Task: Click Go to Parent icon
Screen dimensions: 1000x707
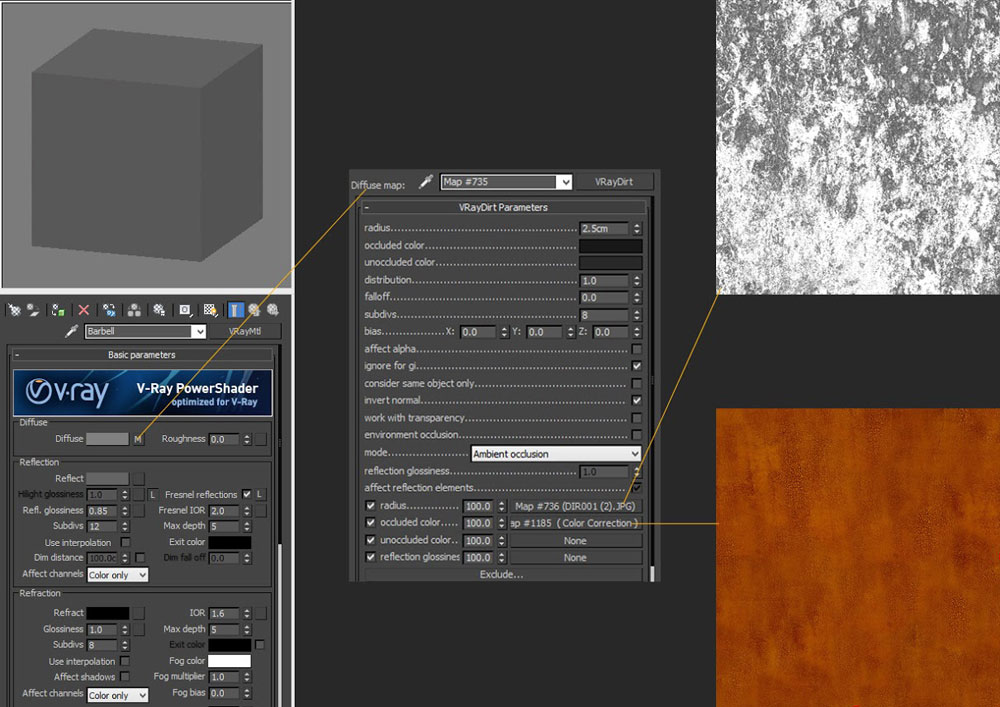Action: coord(254,311)
